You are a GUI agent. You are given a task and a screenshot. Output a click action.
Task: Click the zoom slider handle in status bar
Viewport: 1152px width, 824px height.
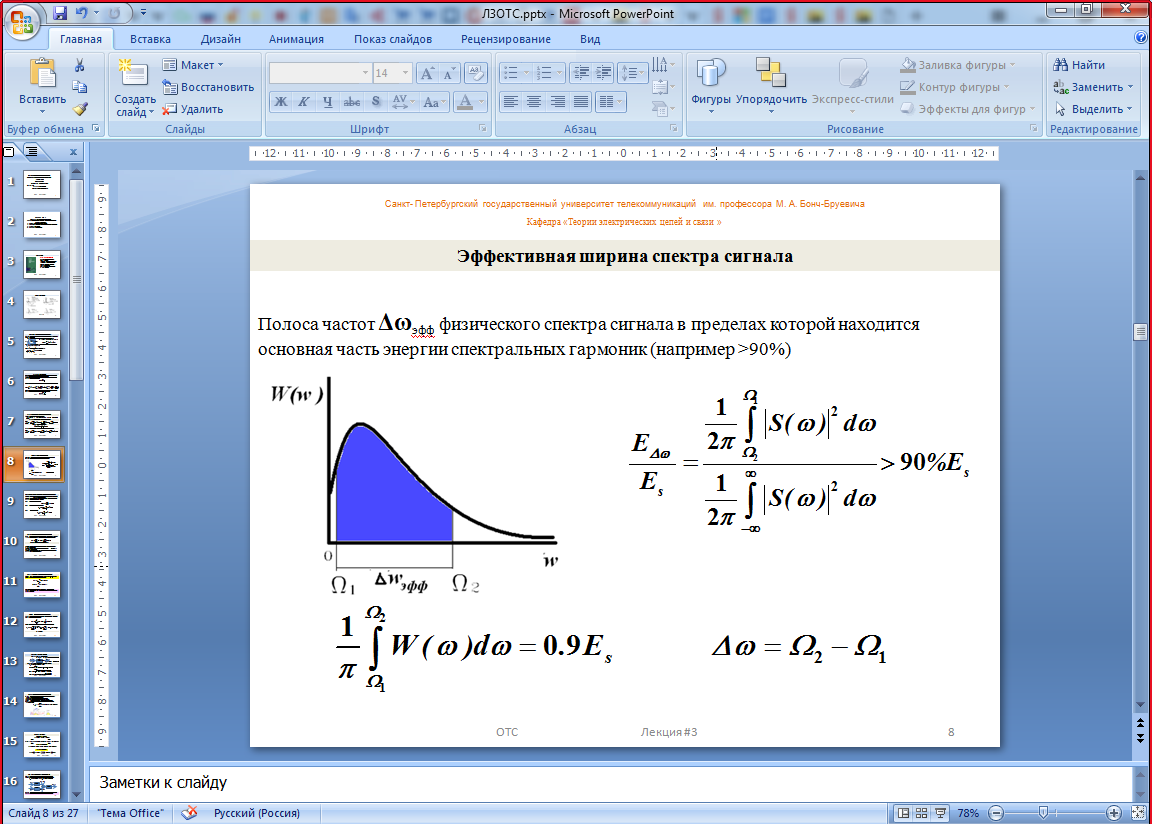pos(1042,813)
